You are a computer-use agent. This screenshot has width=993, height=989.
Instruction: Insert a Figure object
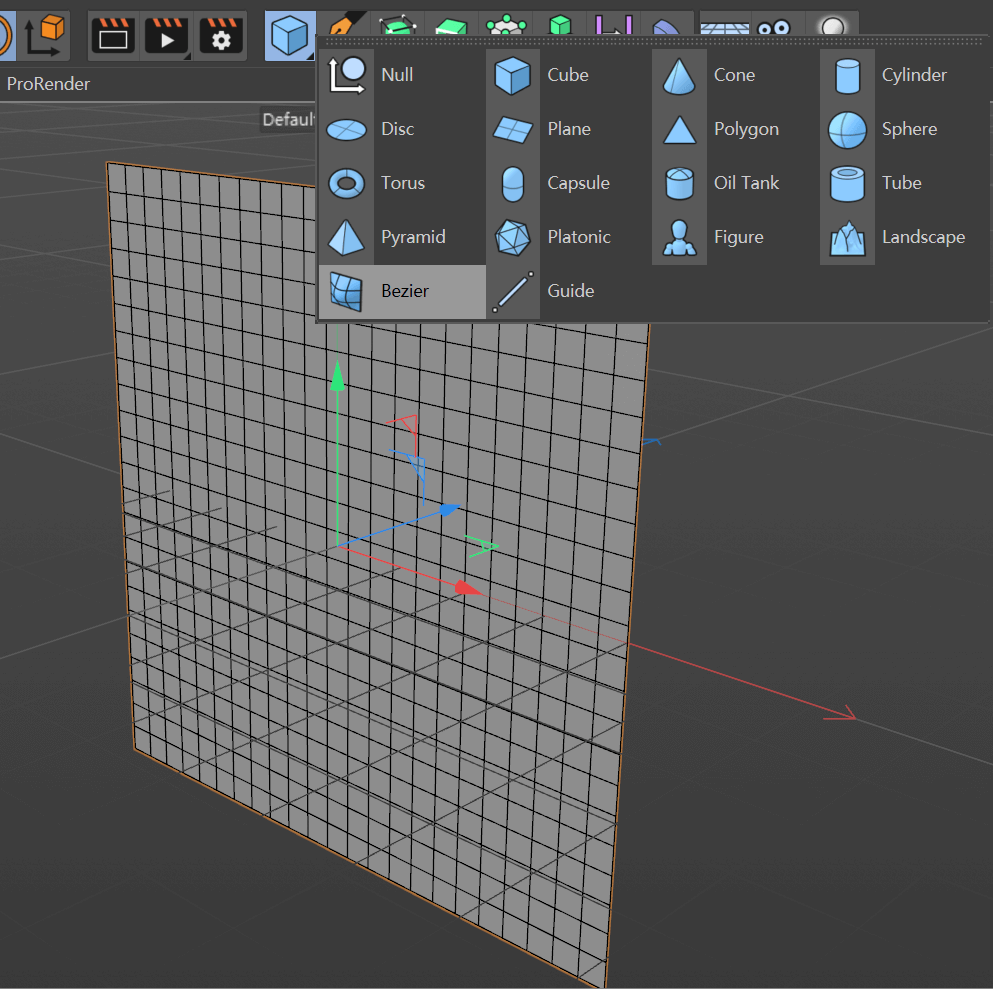coord(735,237)
